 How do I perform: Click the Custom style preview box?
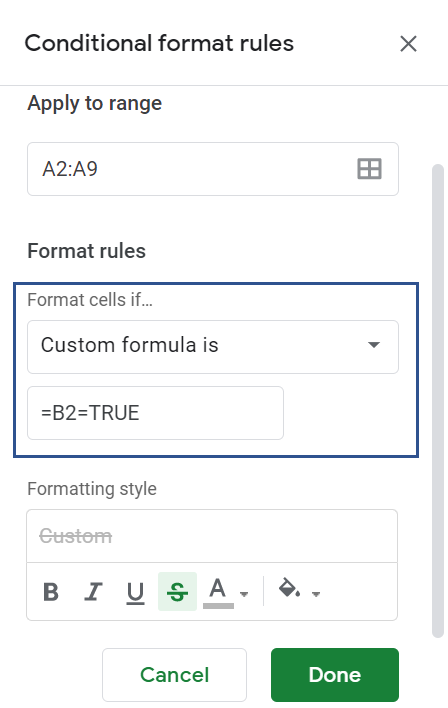click(212, 536)
